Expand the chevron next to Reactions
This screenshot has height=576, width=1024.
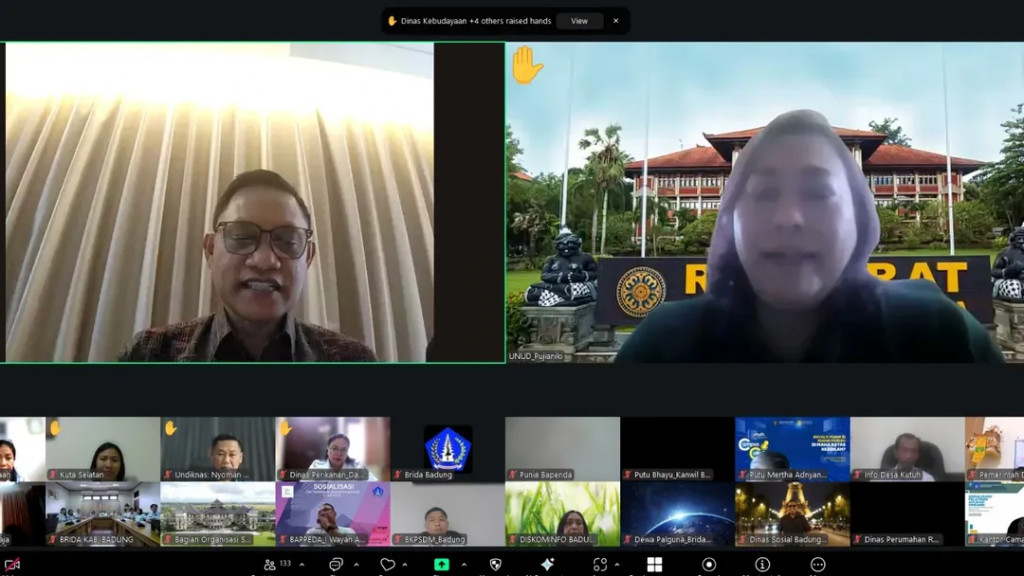(405, 565)
